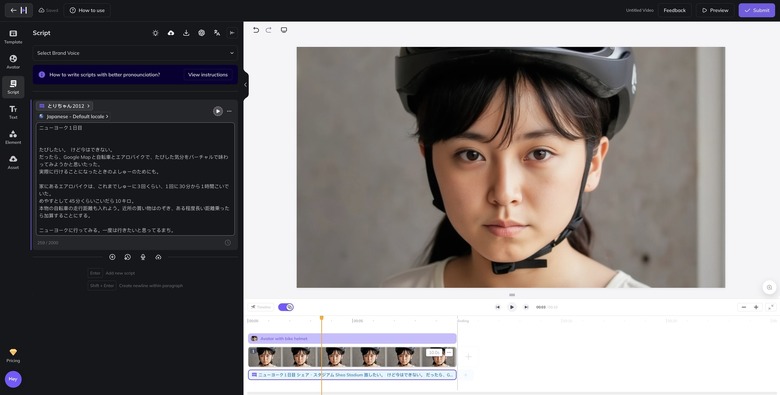Click the collapse script panel icon button

click(x=232, y=33)
